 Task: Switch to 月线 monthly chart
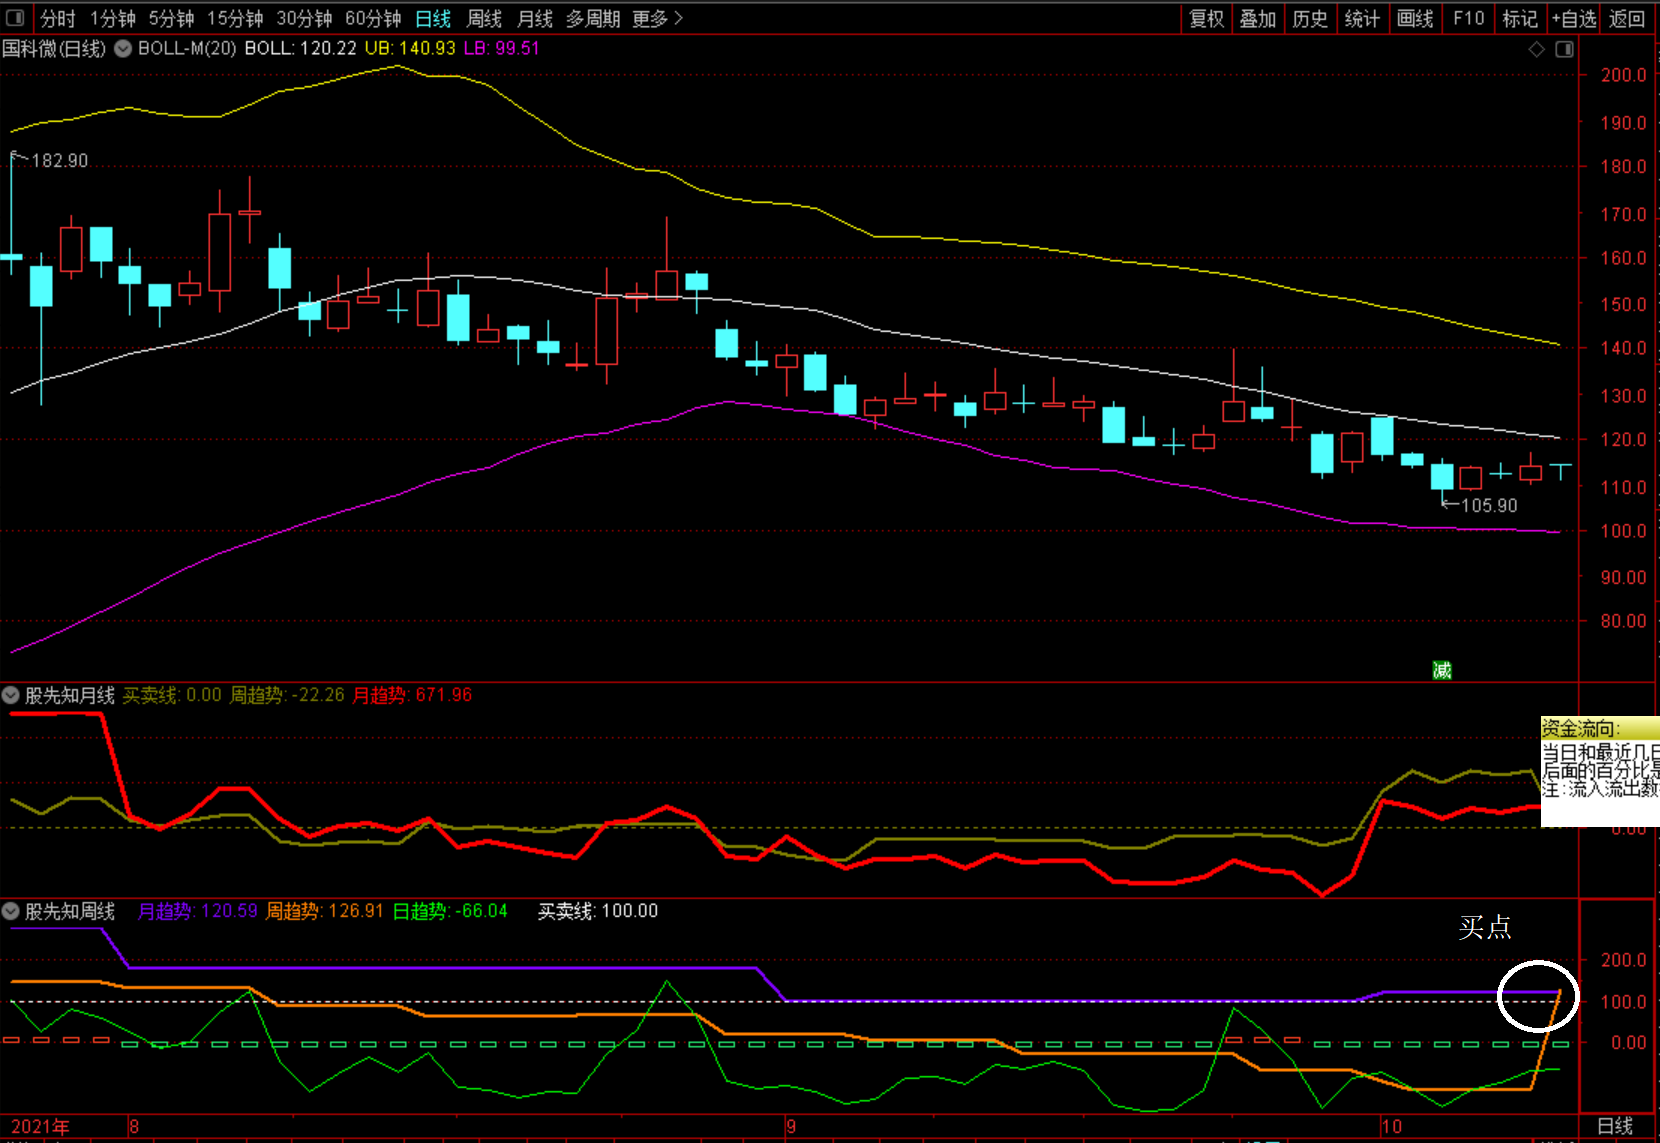[x=535, y=18]
